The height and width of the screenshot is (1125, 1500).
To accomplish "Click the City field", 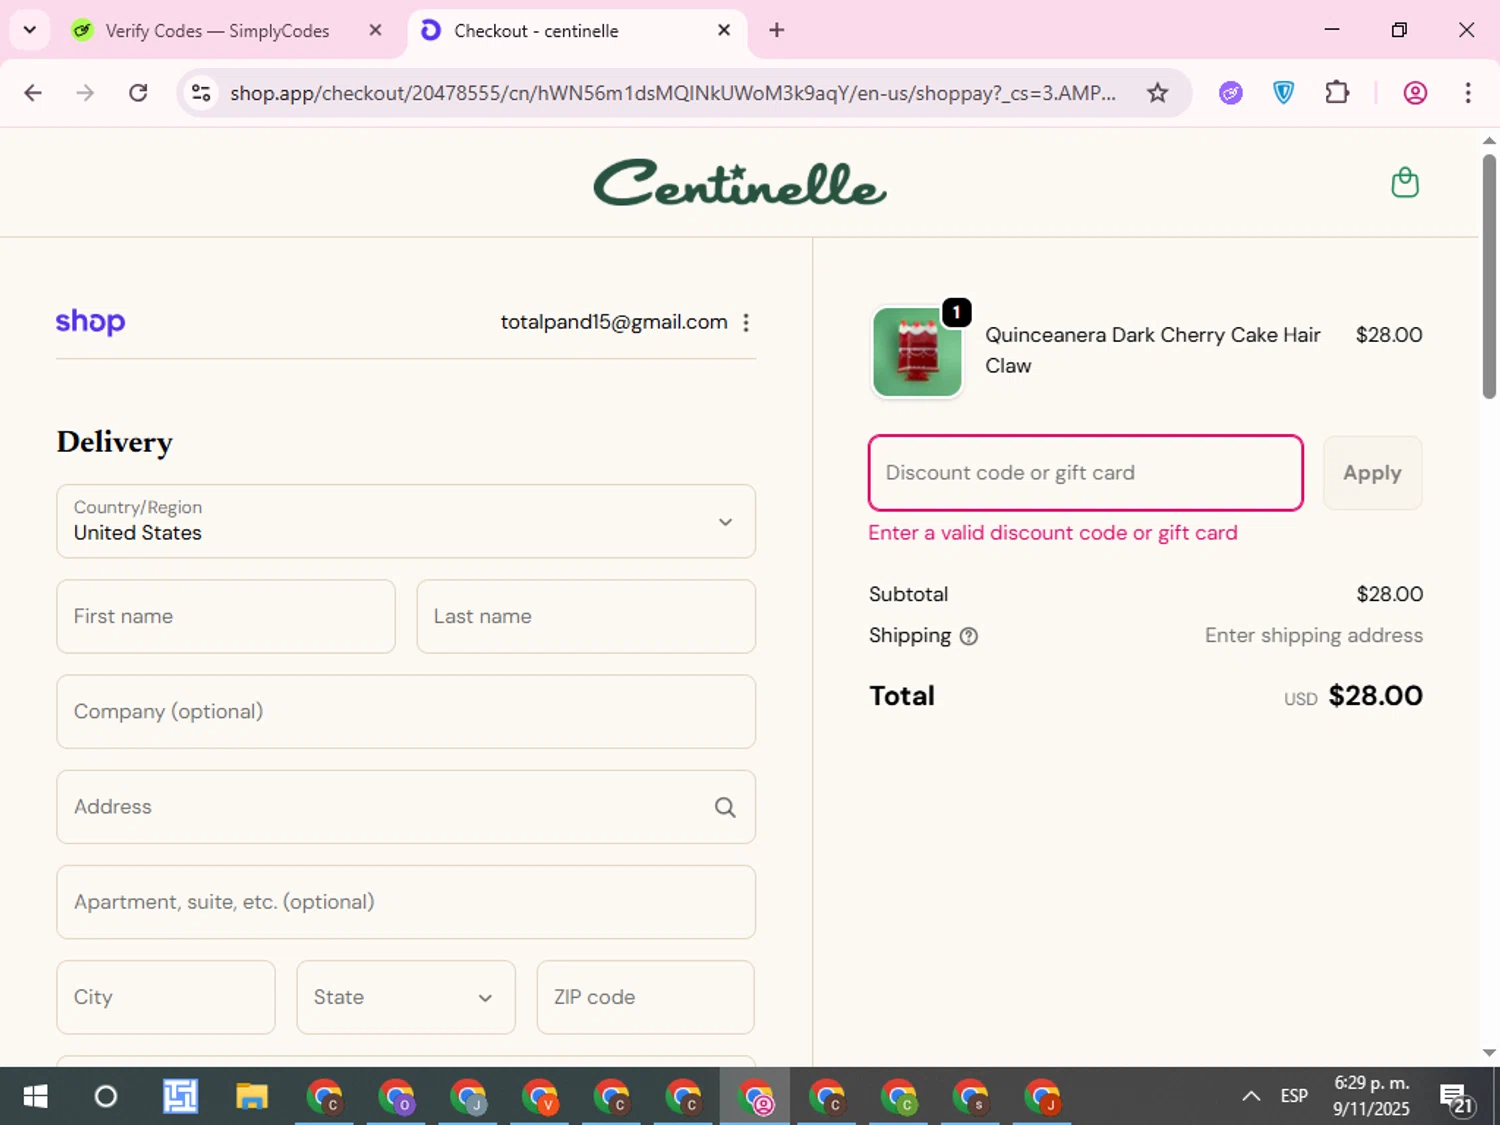I will point(166,997).
